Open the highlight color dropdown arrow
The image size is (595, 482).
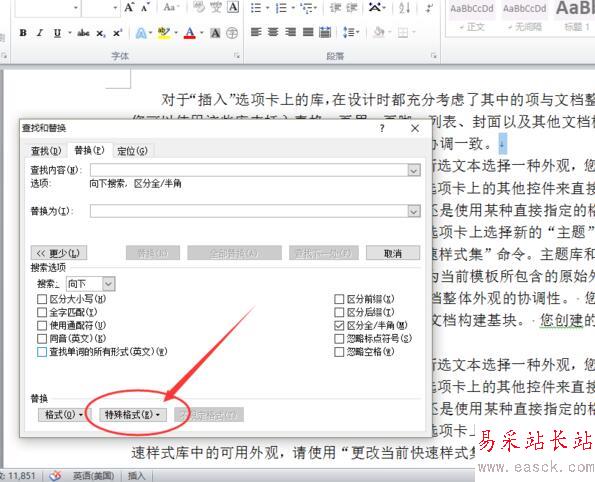coord(176,33)
